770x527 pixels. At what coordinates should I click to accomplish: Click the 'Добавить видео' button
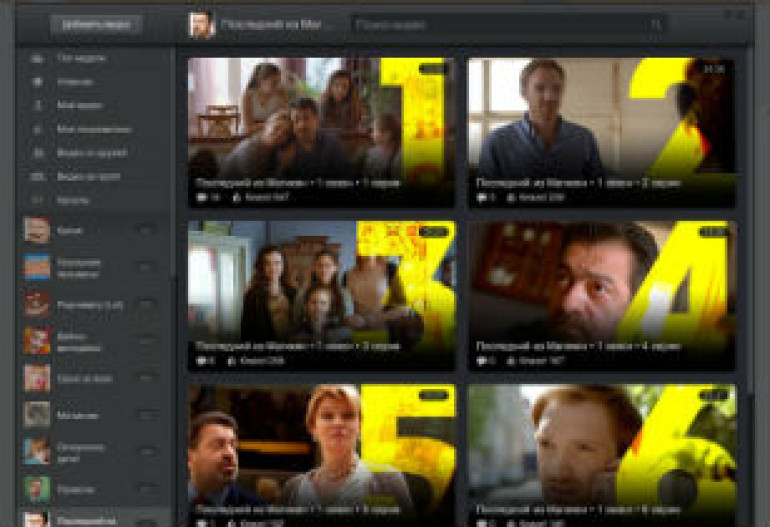(96, 25)
